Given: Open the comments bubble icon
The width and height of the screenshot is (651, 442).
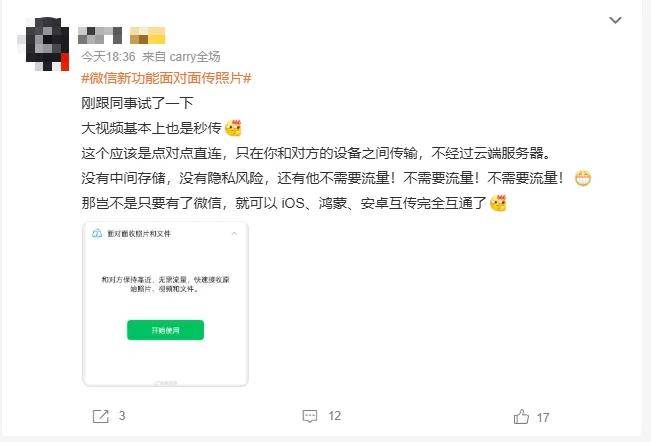Looking at the screenshot, I should (310, 416).
